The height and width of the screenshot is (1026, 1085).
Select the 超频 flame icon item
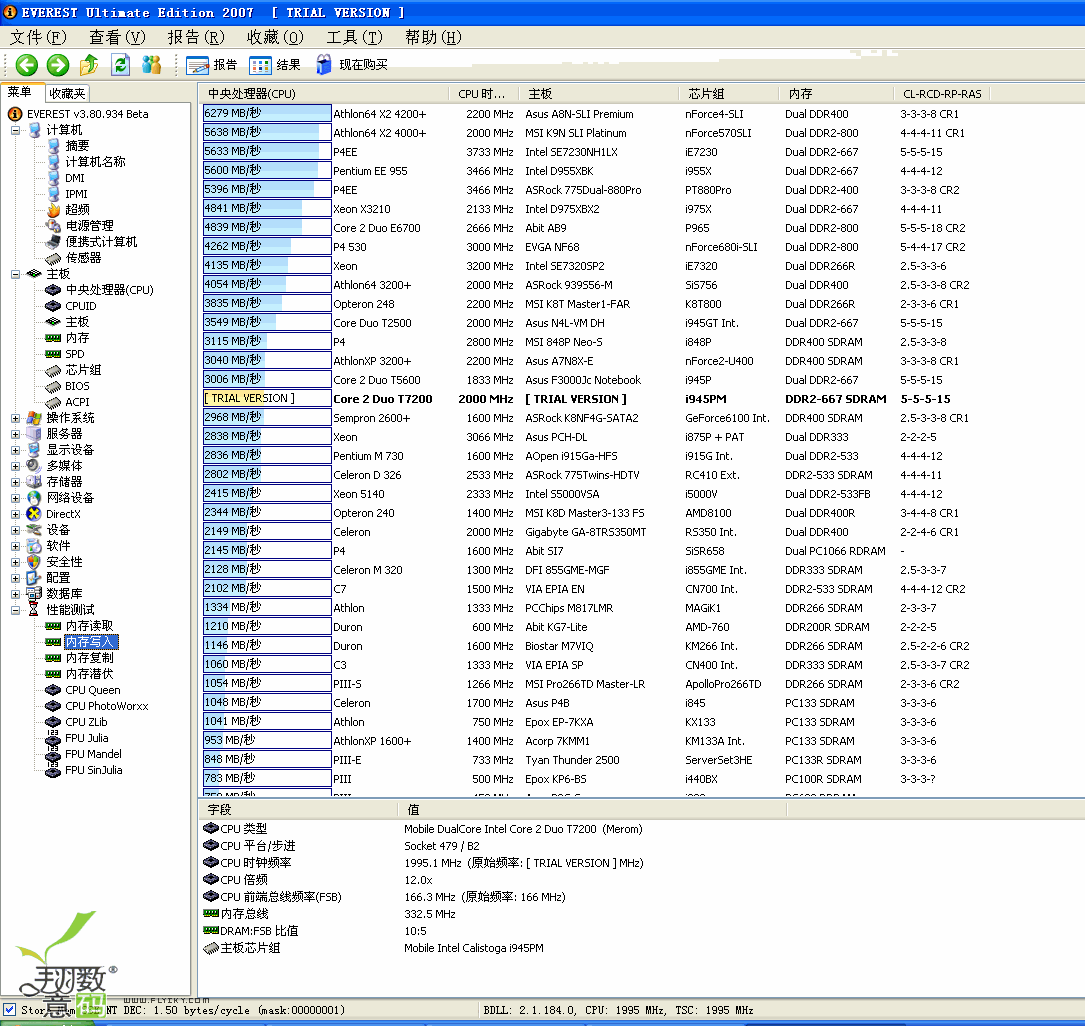point(53,210)
